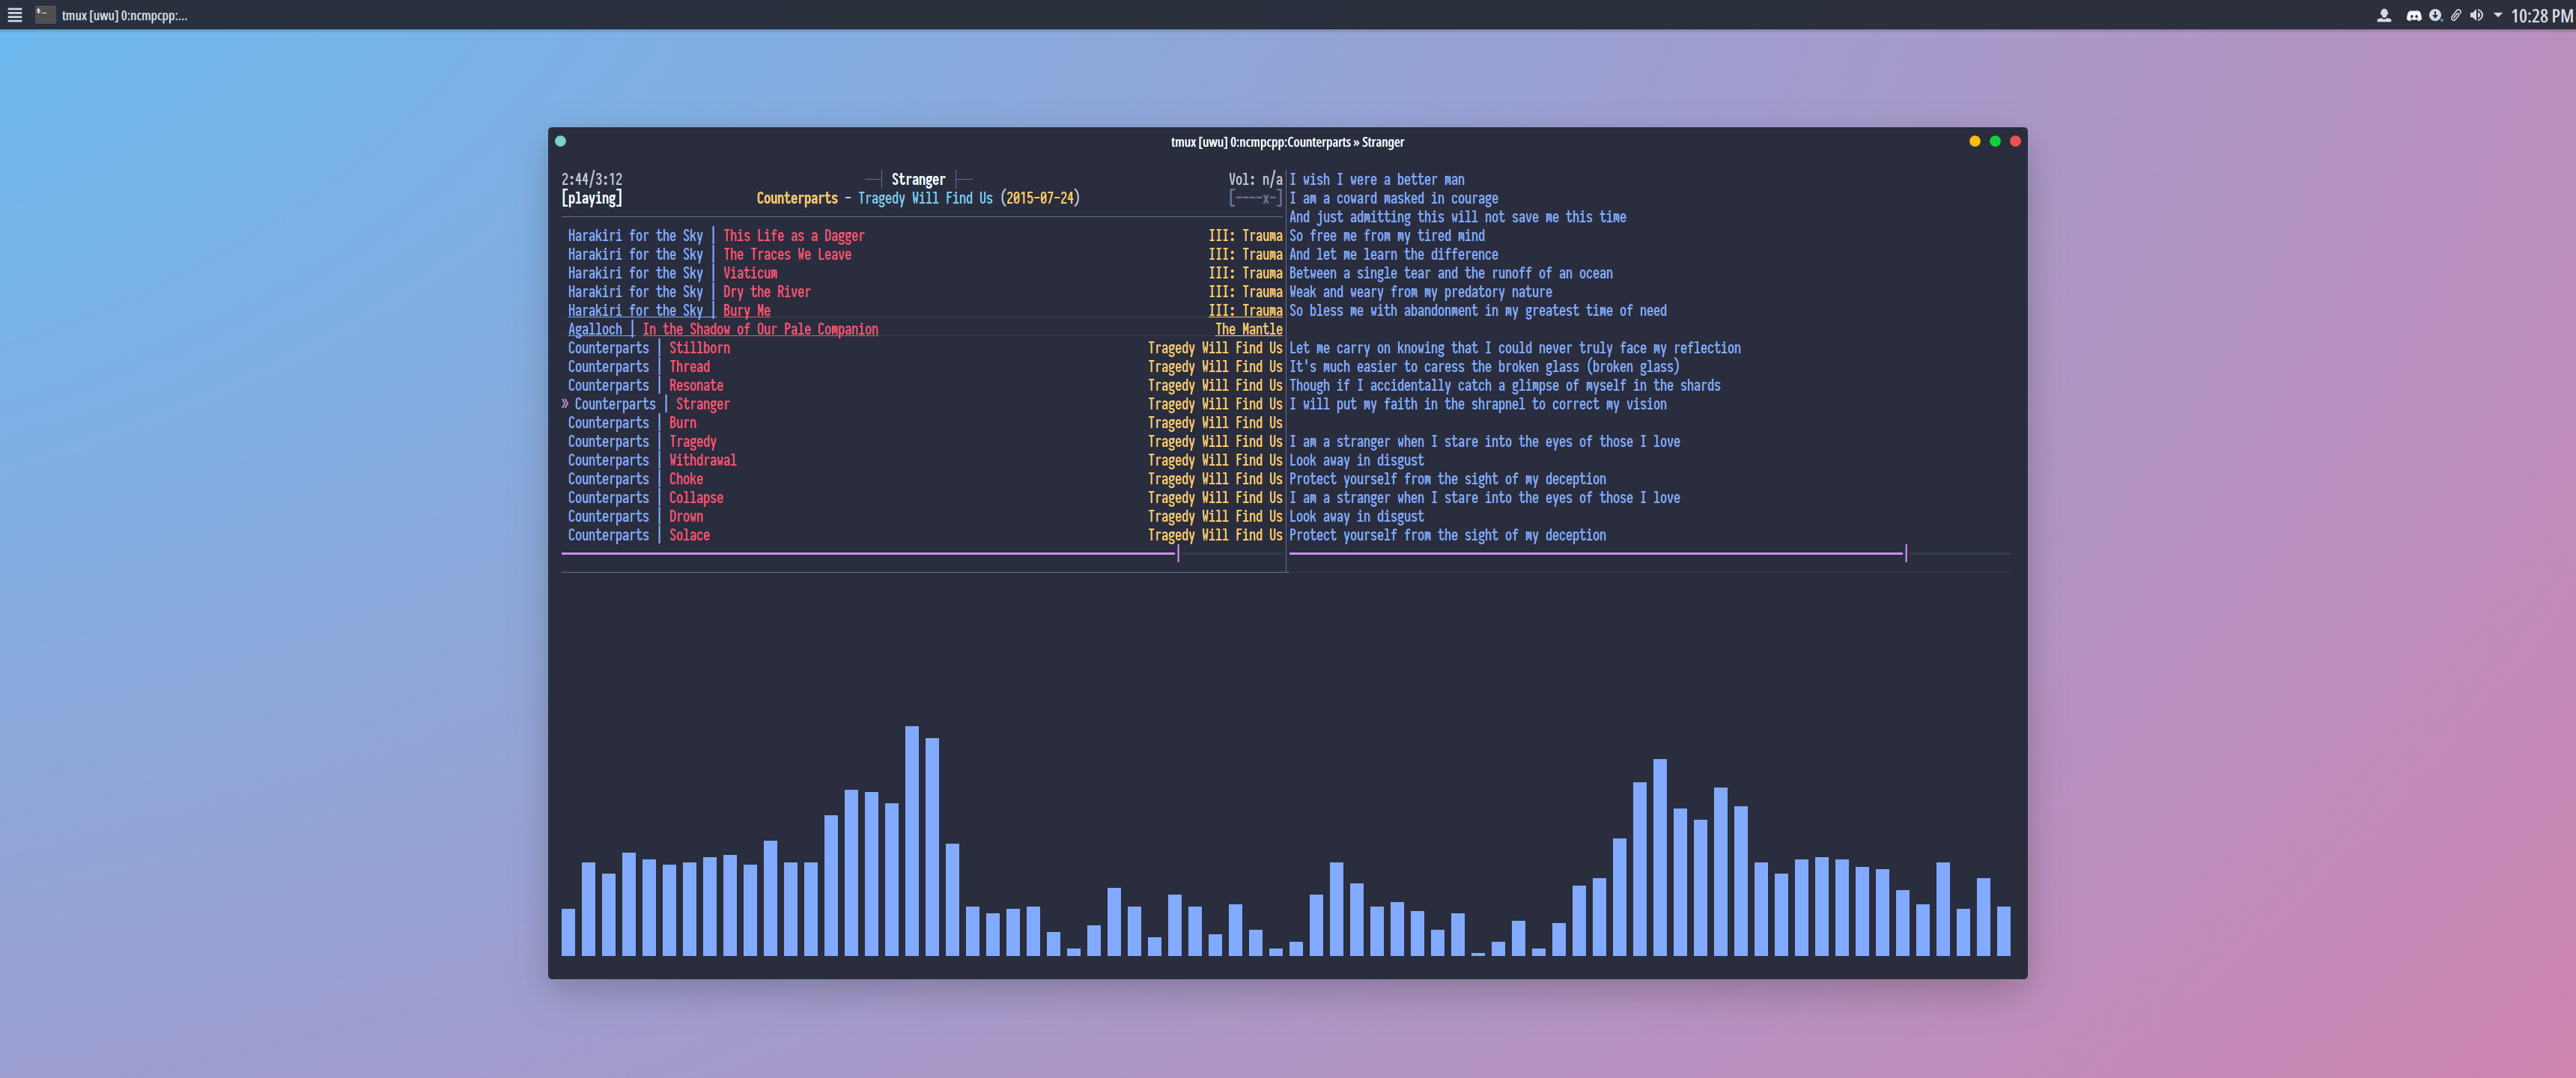
Task: Open the software updates download tray icon
Action: (x=2435, y=15)
